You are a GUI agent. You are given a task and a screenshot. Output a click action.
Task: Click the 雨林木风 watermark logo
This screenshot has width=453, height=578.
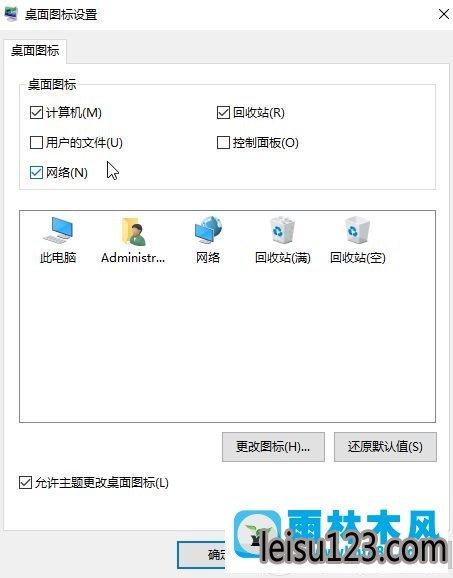pos(339,538)
